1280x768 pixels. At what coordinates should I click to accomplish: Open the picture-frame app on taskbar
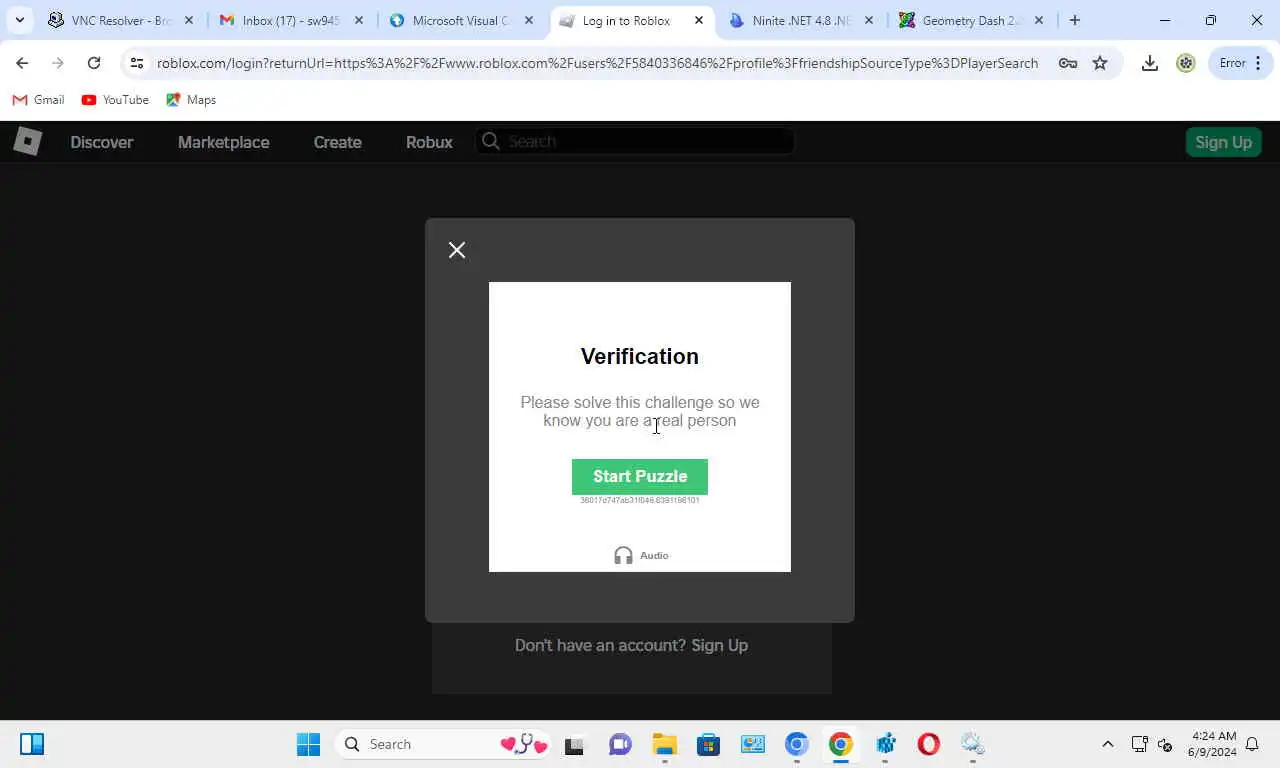click(x=752, y=744)
